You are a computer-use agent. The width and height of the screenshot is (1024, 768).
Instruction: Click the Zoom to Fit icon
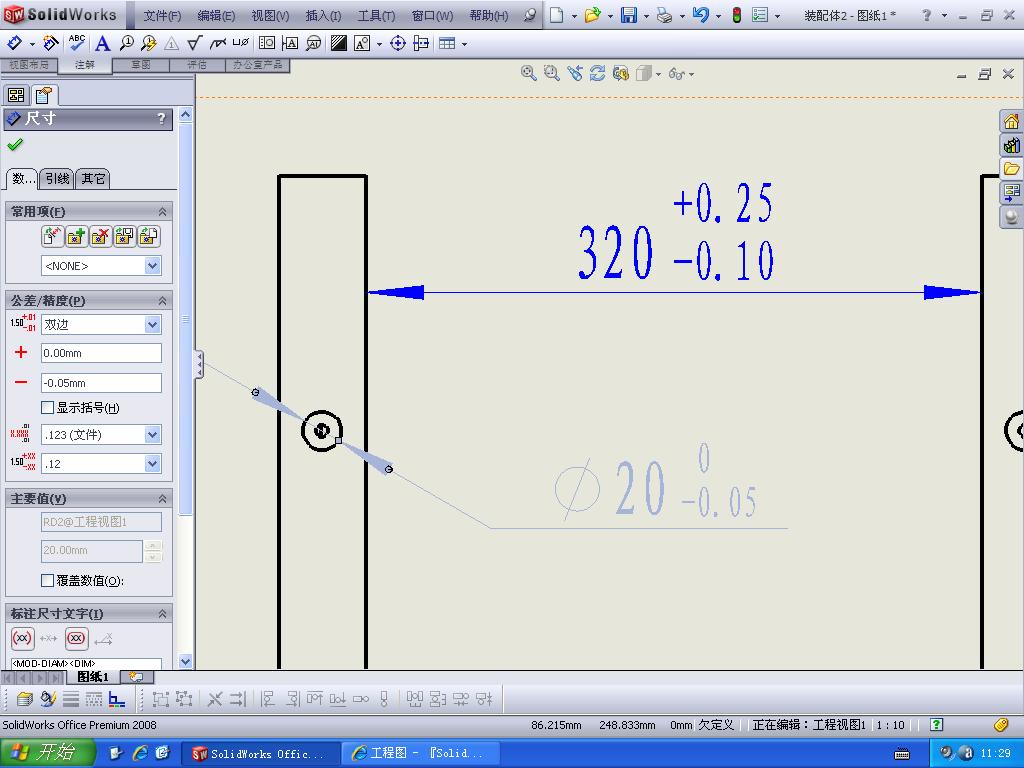(528, 73)
